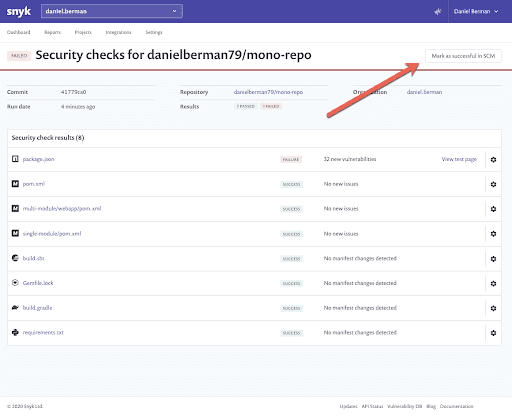The image size is (512, 416).
Task: Open the package.json file link
Action: point(38,159)
